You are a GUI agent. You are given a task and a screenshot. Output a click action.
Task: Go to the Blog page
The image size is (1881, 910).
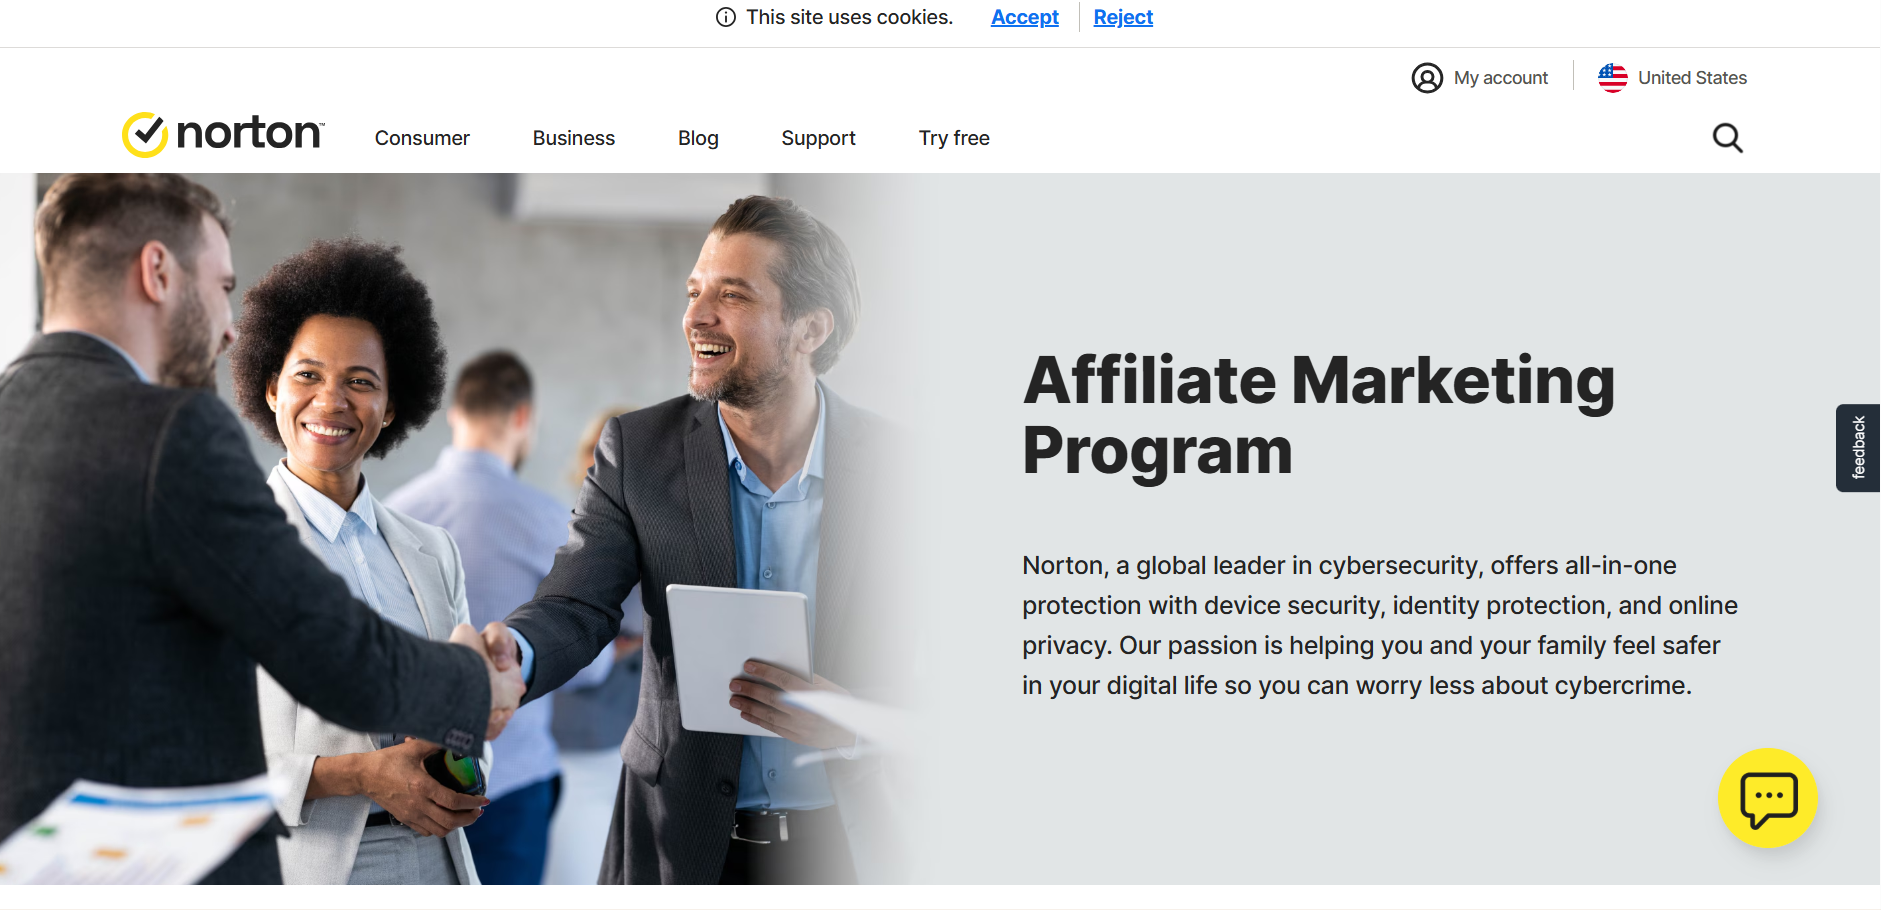coord(698,138)
